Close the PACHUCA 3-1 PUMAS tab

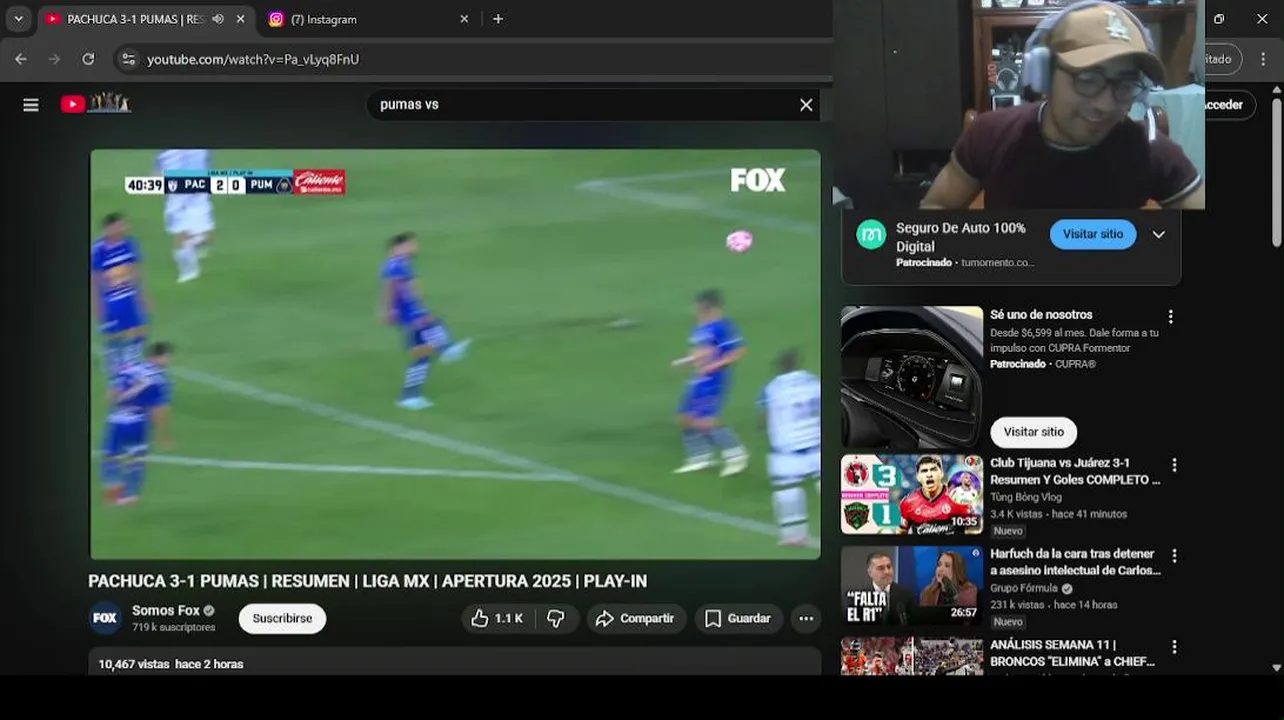pyautogui.click(x=241, y=19)
